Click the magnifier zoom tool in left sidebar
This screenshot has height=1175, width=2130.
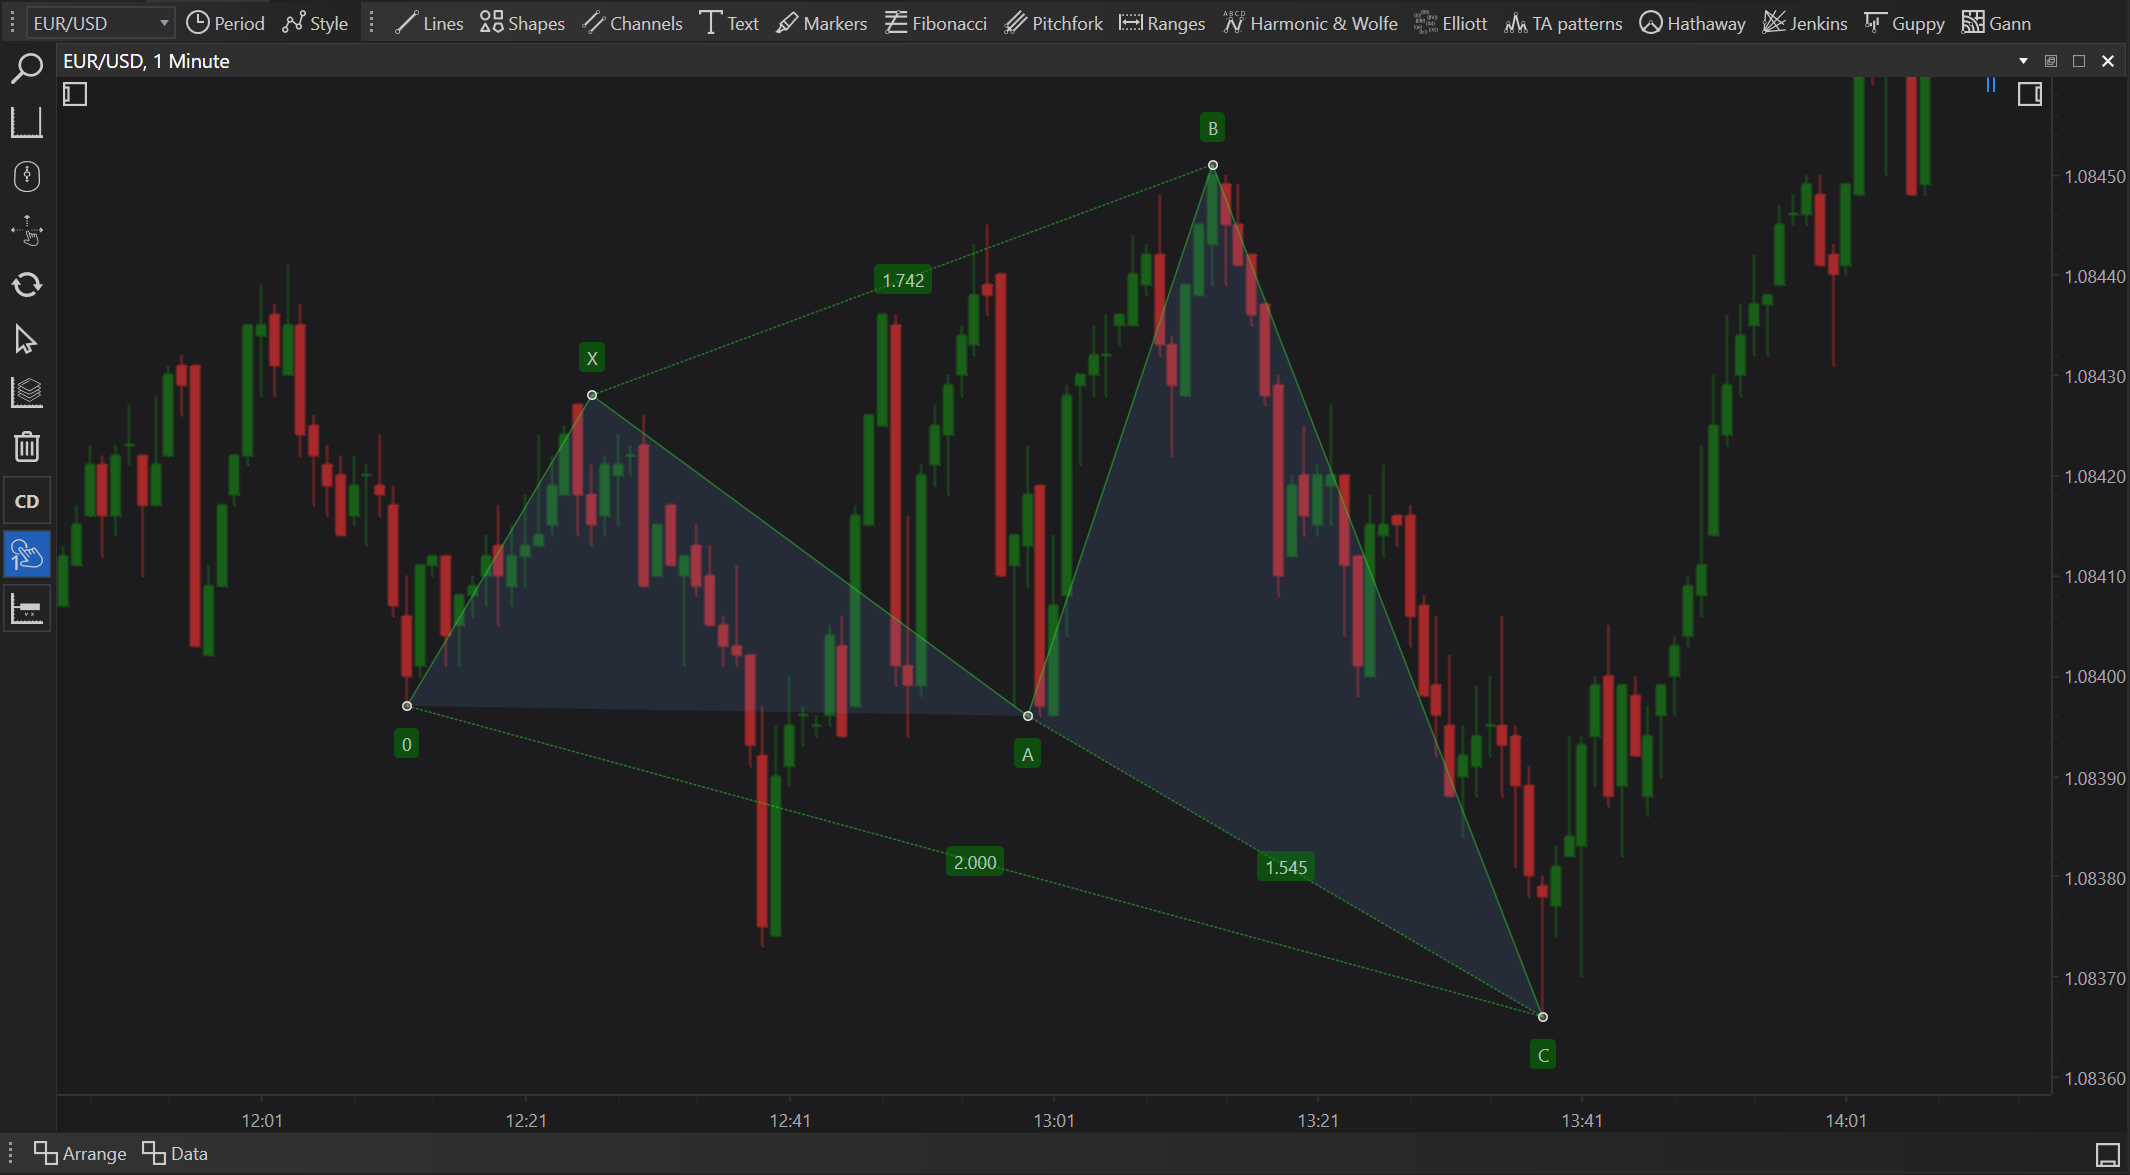(x=27, y=68)
